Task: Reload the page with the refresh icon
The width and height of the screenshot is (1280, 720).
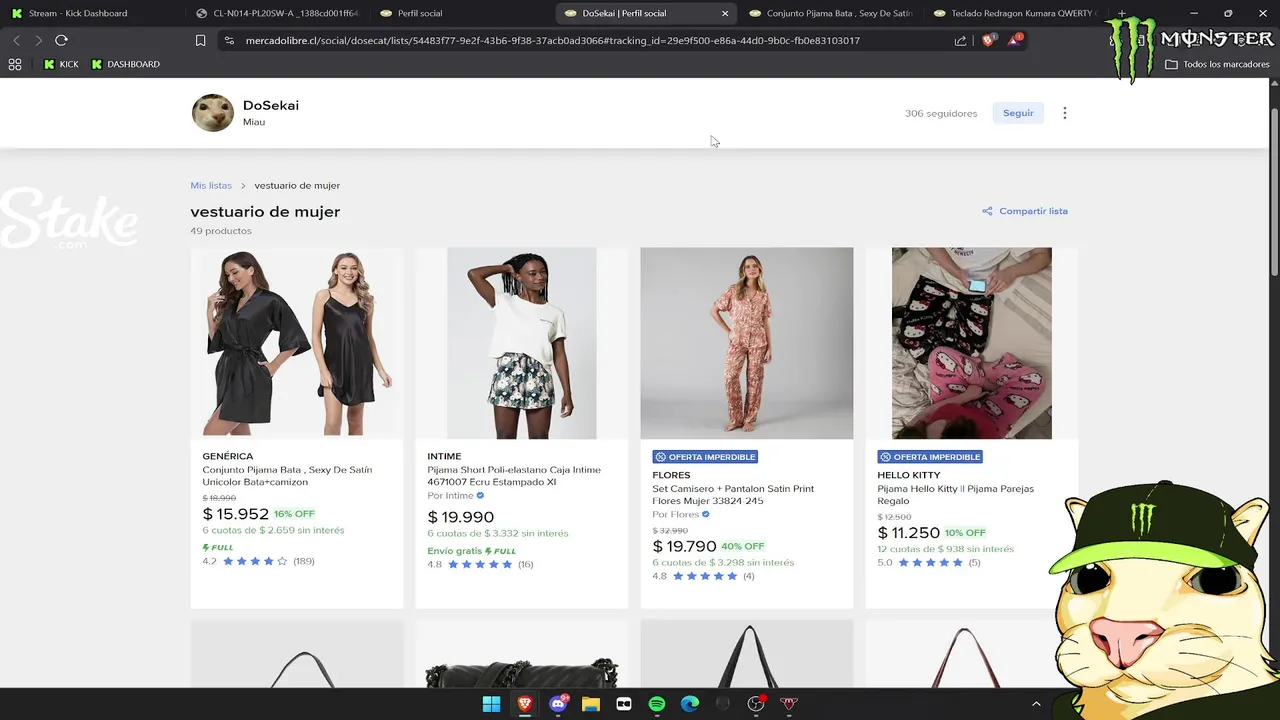Action: (61, 40)
